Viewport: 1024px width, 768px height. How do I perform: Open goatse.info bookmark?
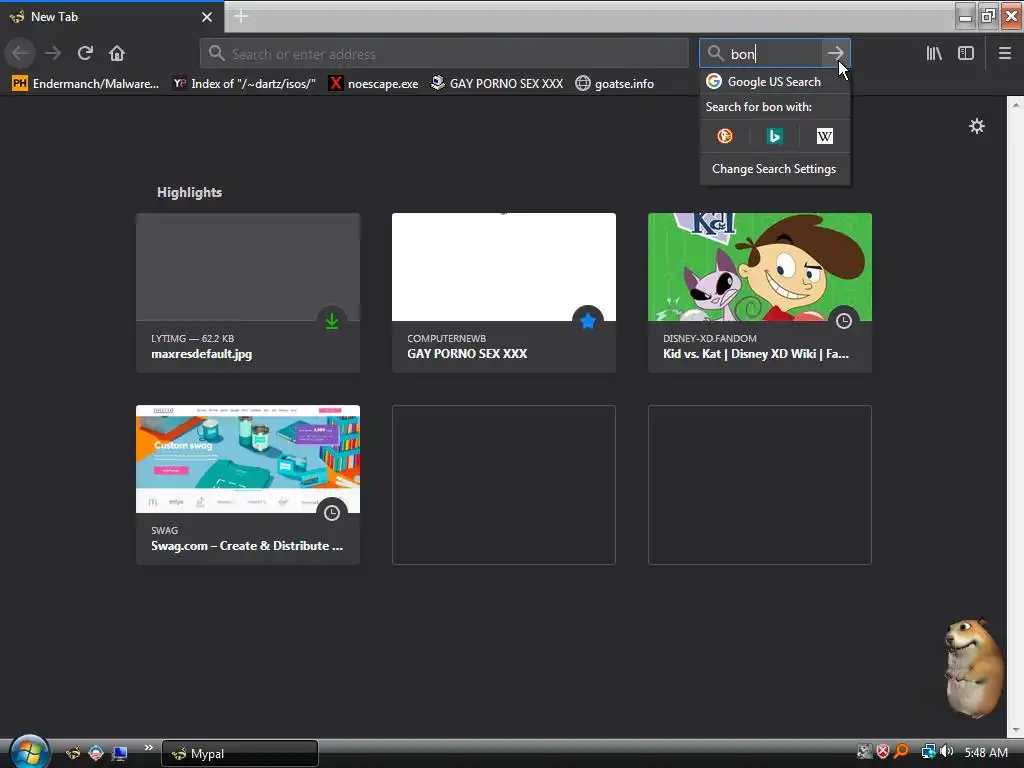(x=615, y=84)
